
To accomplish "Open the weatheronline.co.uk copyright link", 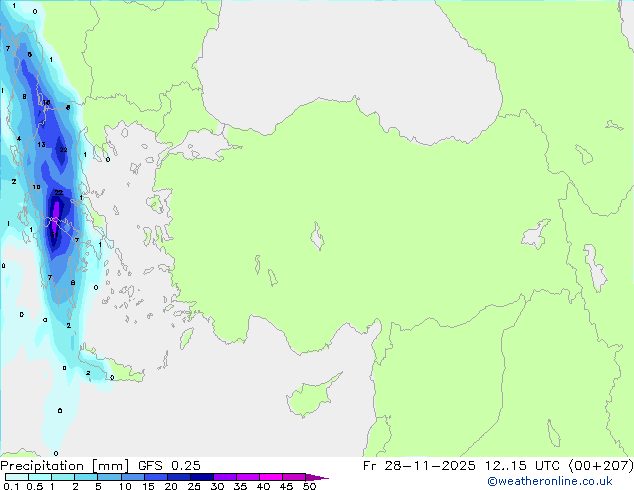I will coord(549,481).
